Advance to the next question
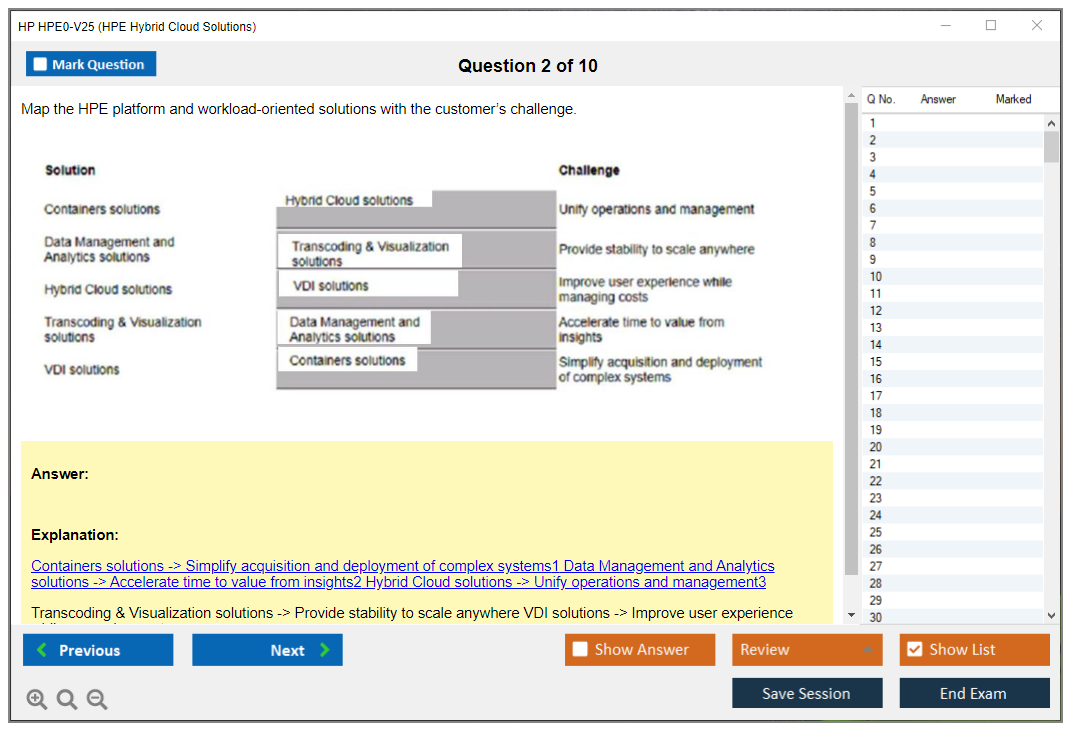1075x735 pixels. [x=267, y=650]
